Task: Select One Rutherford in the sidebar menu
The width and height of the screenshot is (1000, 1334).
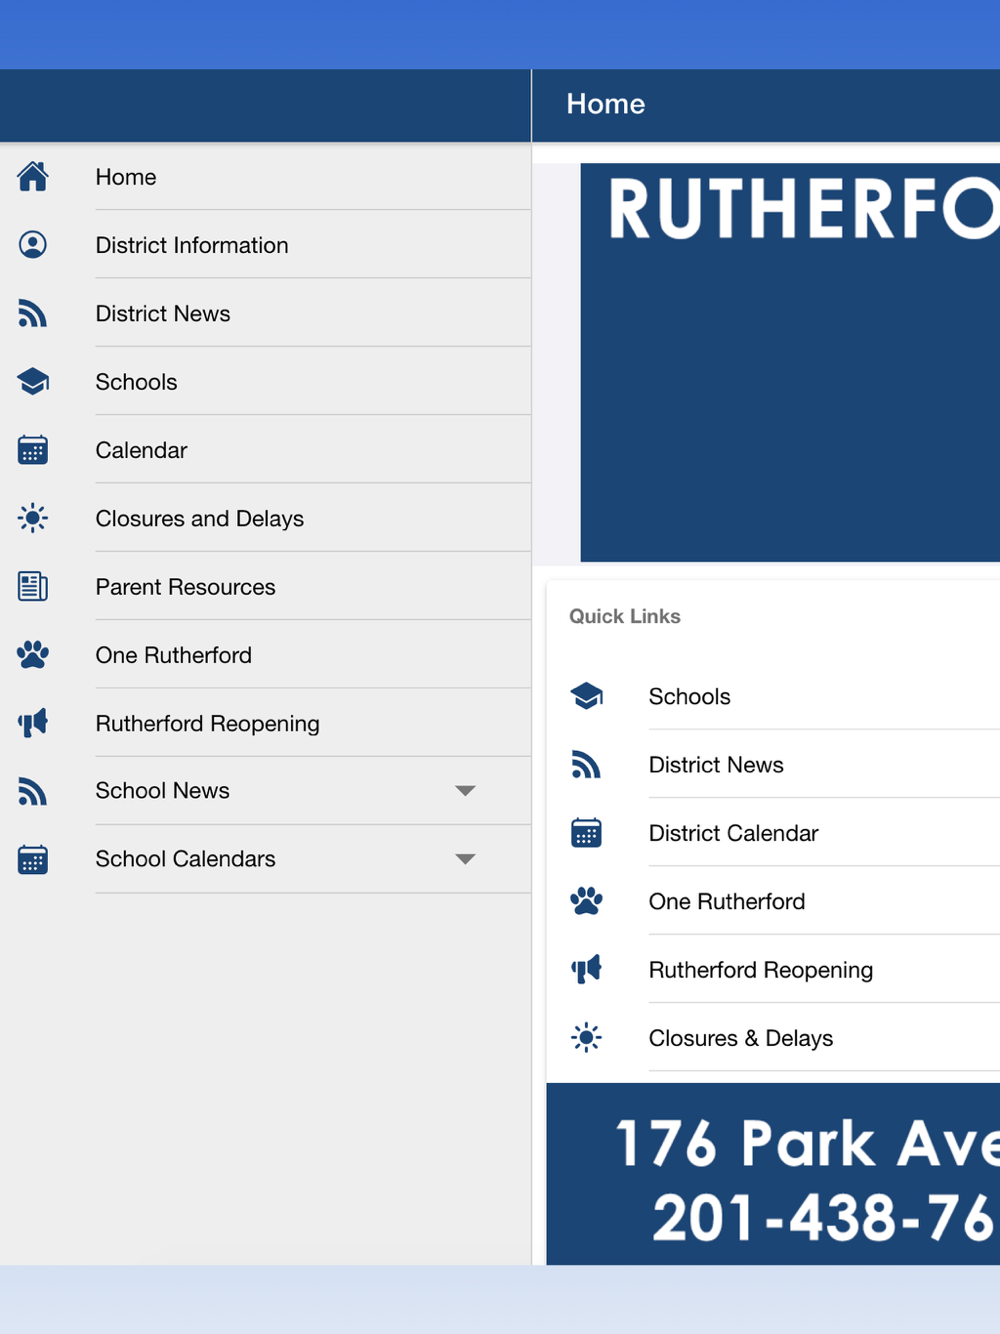Action: tap(265, 655)
